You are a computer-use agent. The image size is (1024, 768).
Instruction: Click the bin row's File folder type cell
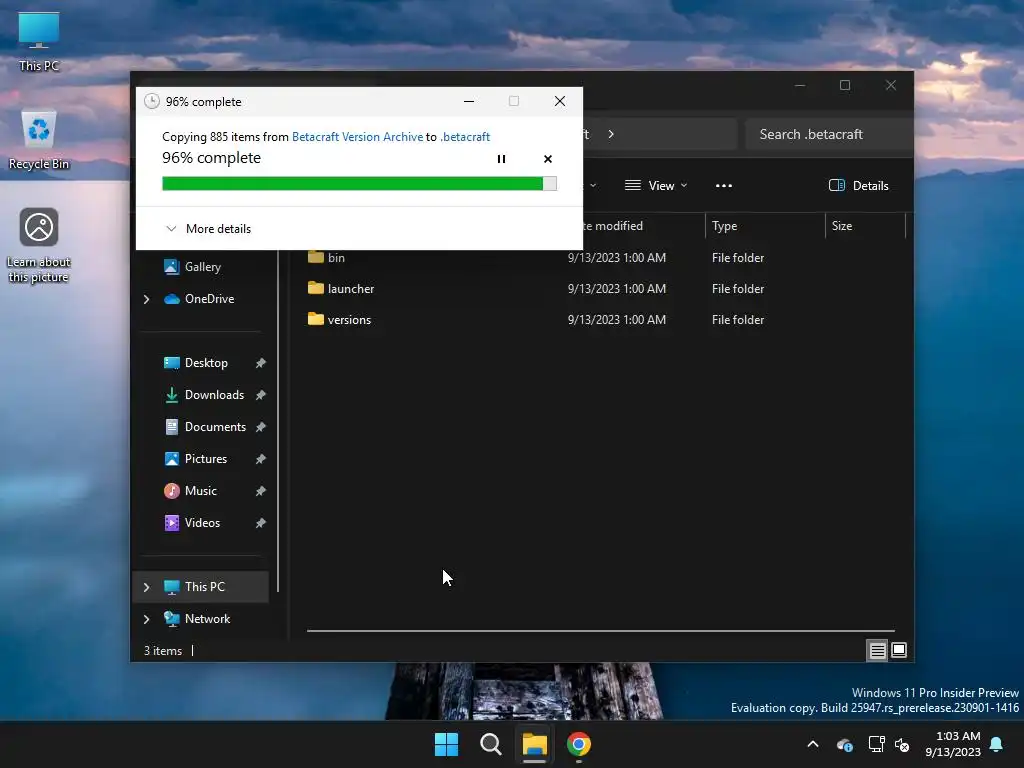pyautogui.click(x=737, y=257)
